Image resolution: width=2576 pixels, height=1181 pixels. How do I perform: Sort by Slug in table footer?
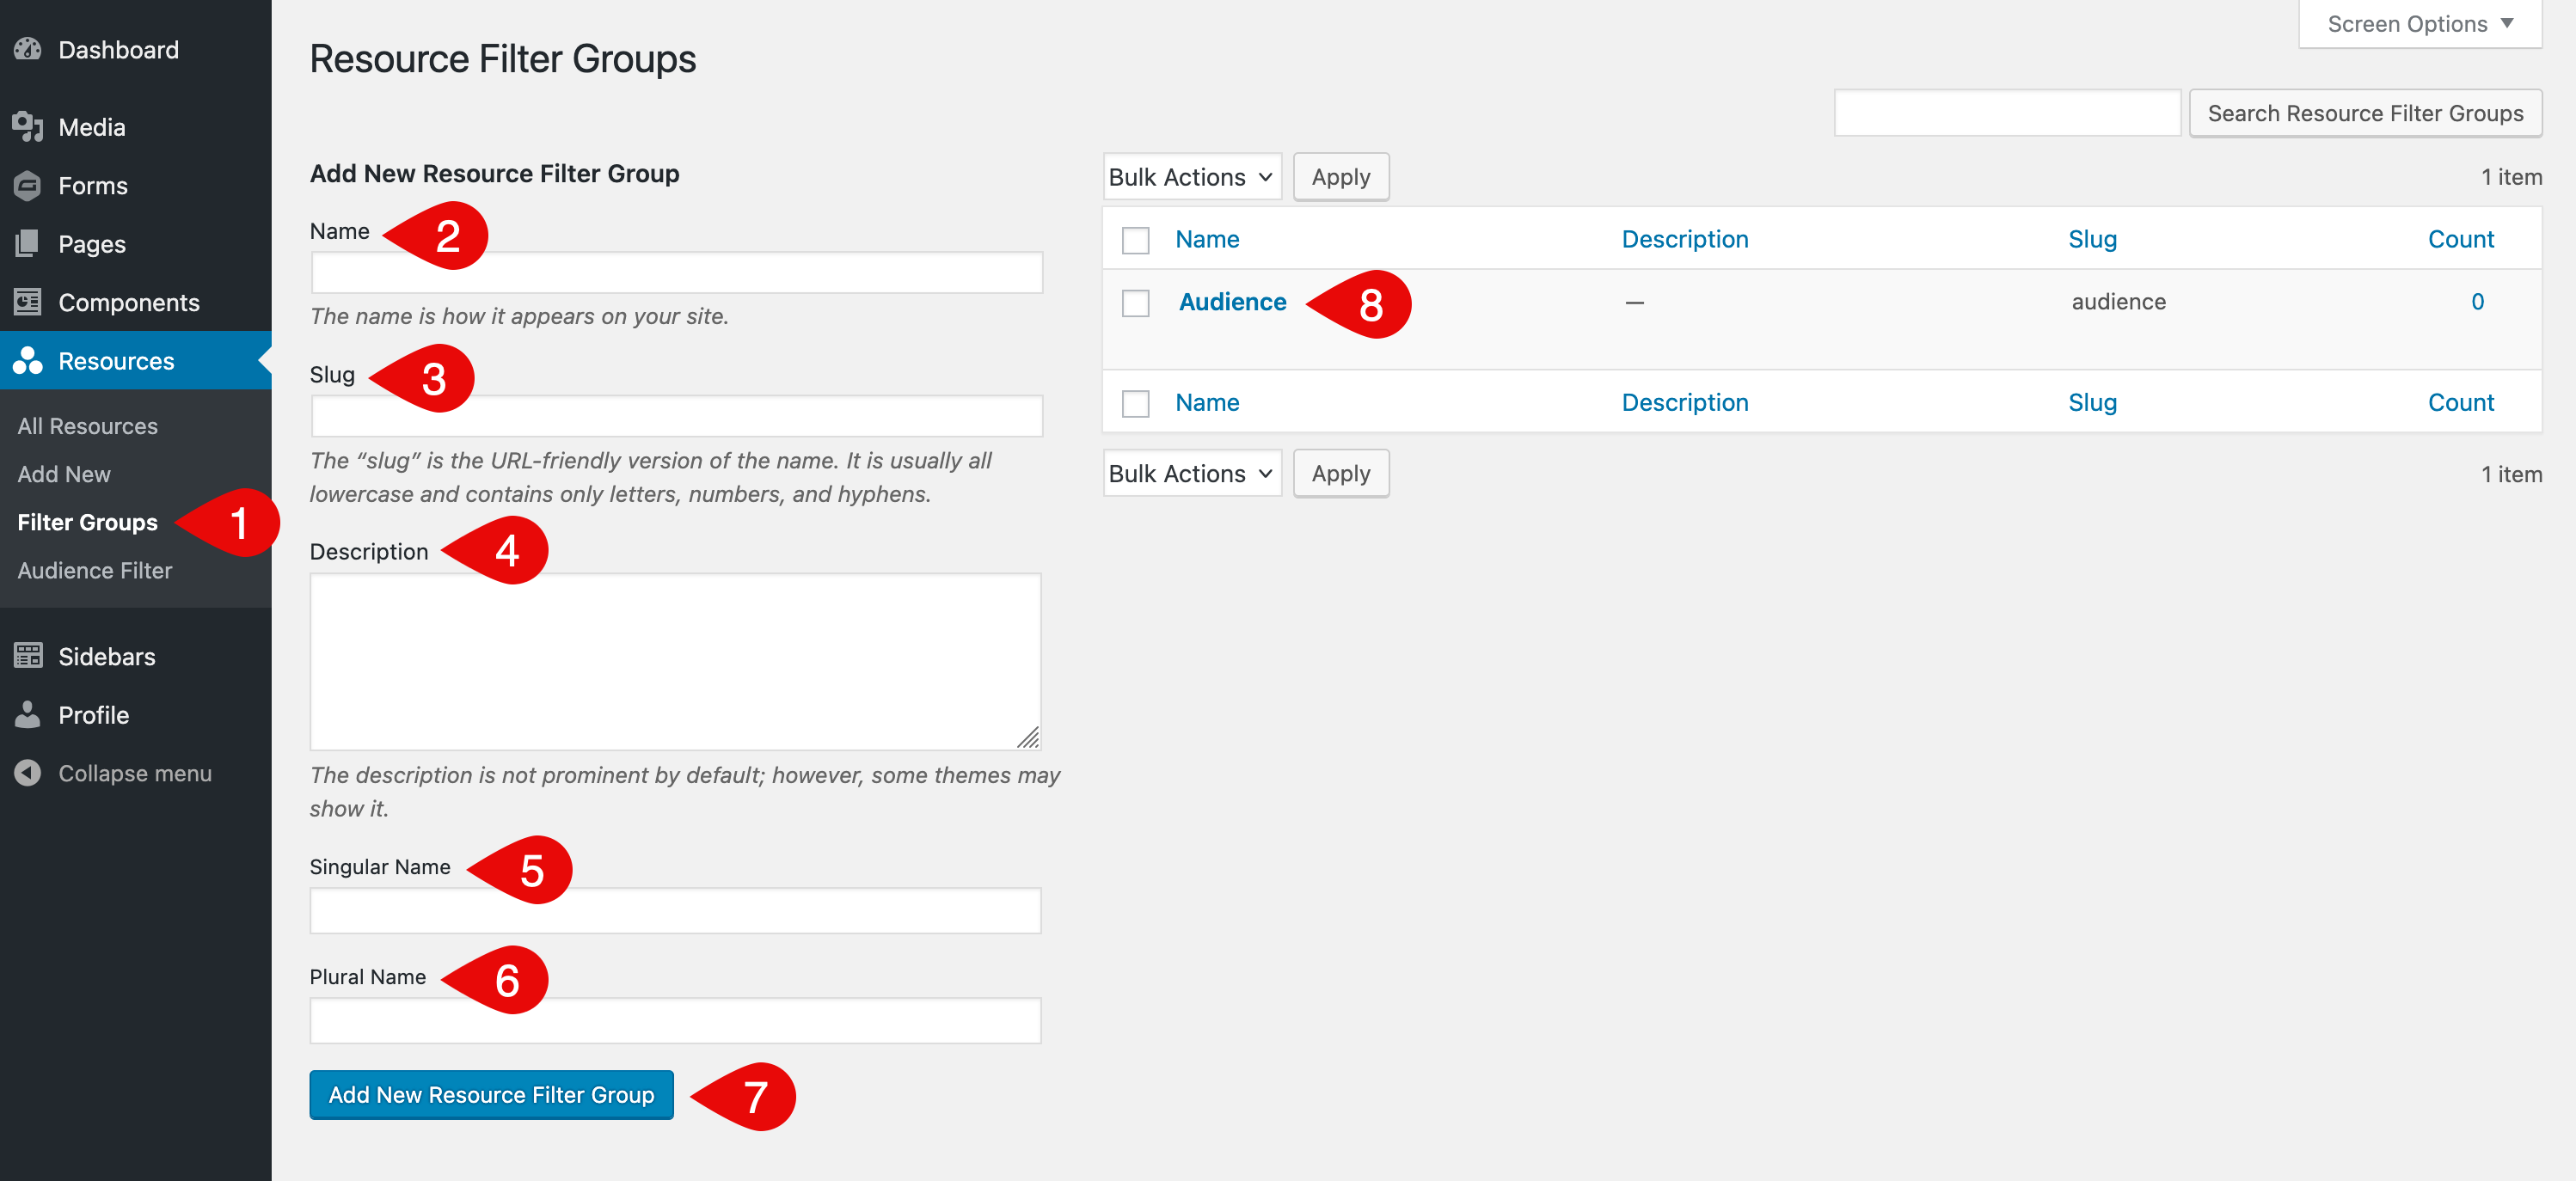click(2092, 402)
